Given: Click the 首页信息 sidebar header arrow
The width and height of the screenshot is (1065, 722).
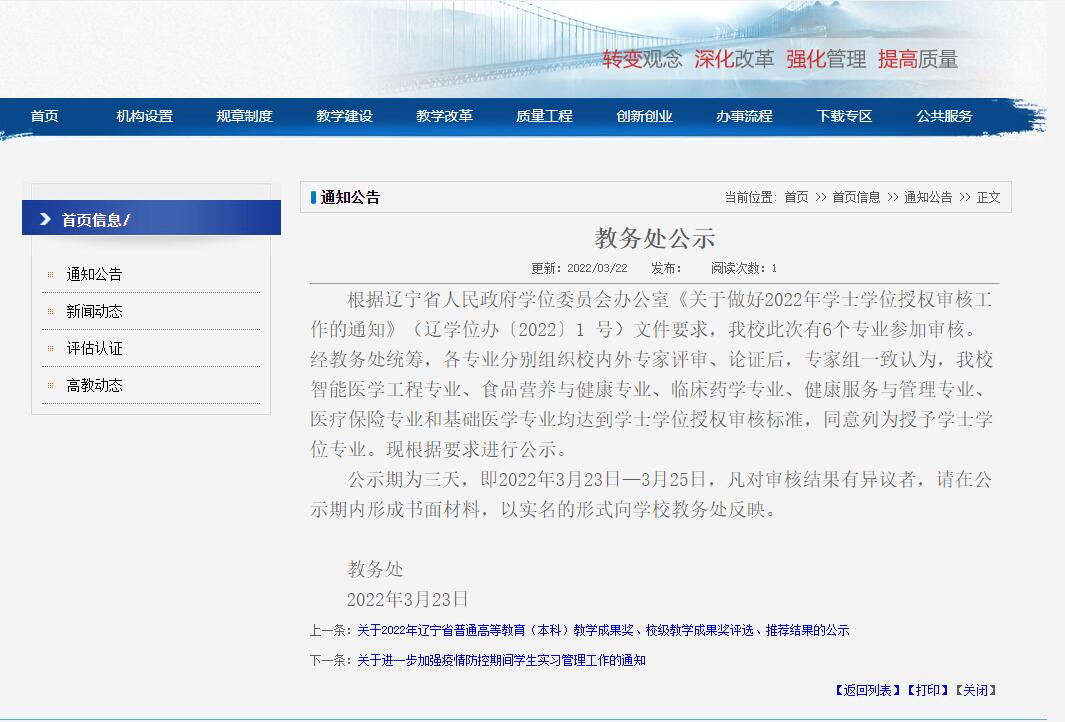Looking at the screenshot, I should pyautogui.click(x=45, y=219).
